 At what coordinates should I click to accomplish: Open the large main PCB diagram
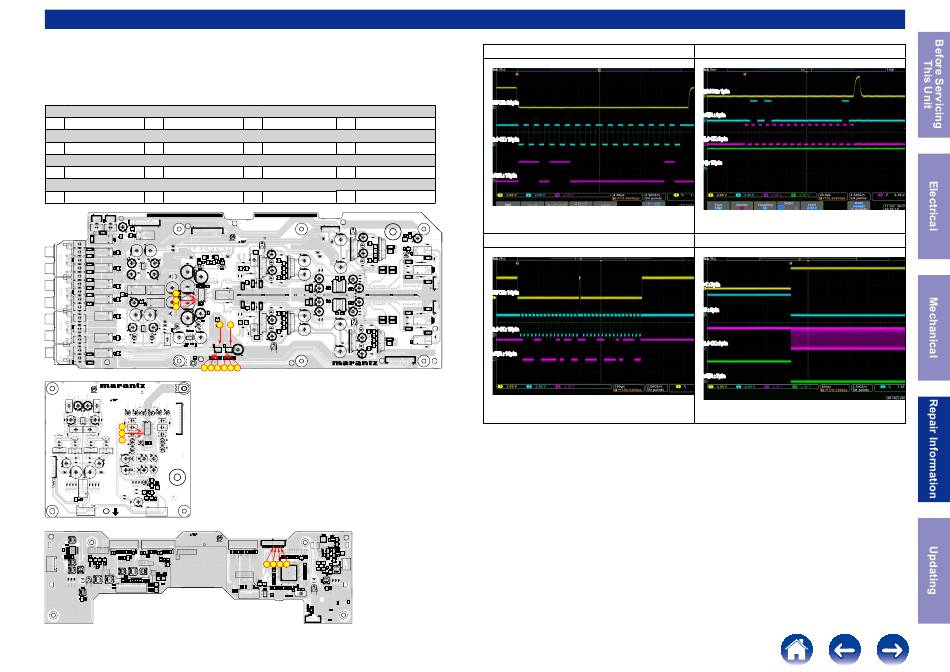pyautogui.click(x=244, y=291)
